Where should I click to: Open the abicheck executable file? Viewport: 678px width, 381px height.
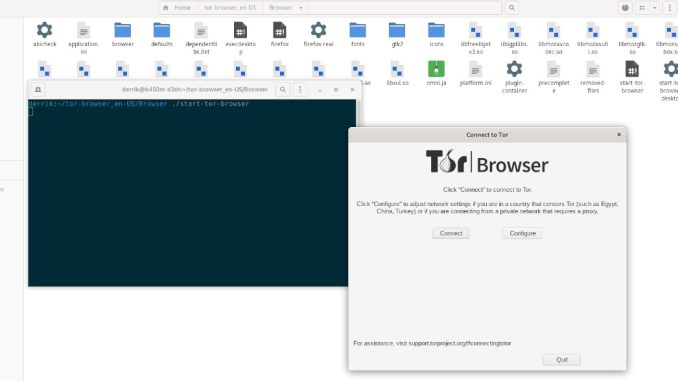45,34
